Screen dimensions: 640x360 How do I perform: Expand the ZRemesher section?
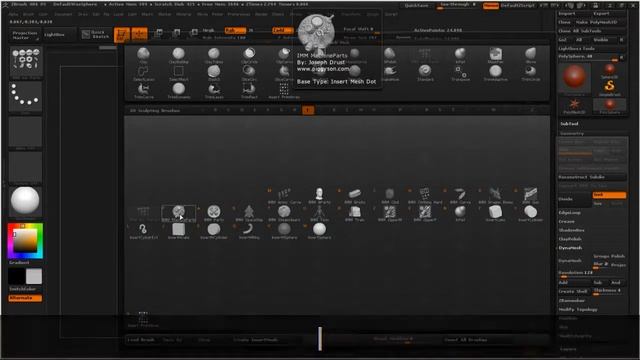point(571,301)
